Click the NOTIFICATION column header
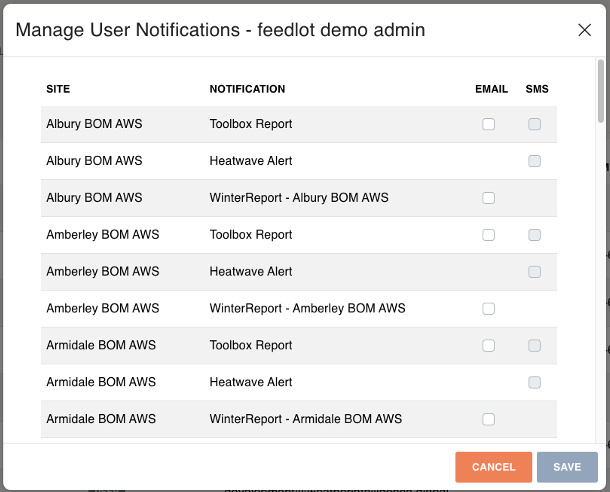 [x=247, y=89]
